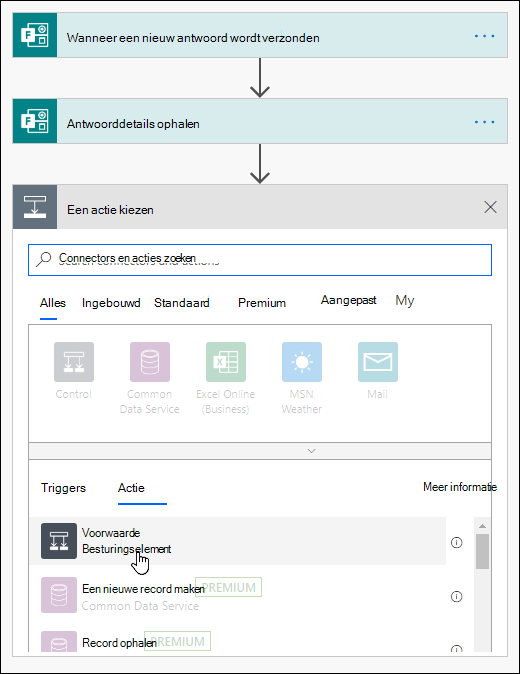Choose the Voorwaarde Besturingselement action
The width and height of the screenshot is (520, 674).
coord(238,541)
